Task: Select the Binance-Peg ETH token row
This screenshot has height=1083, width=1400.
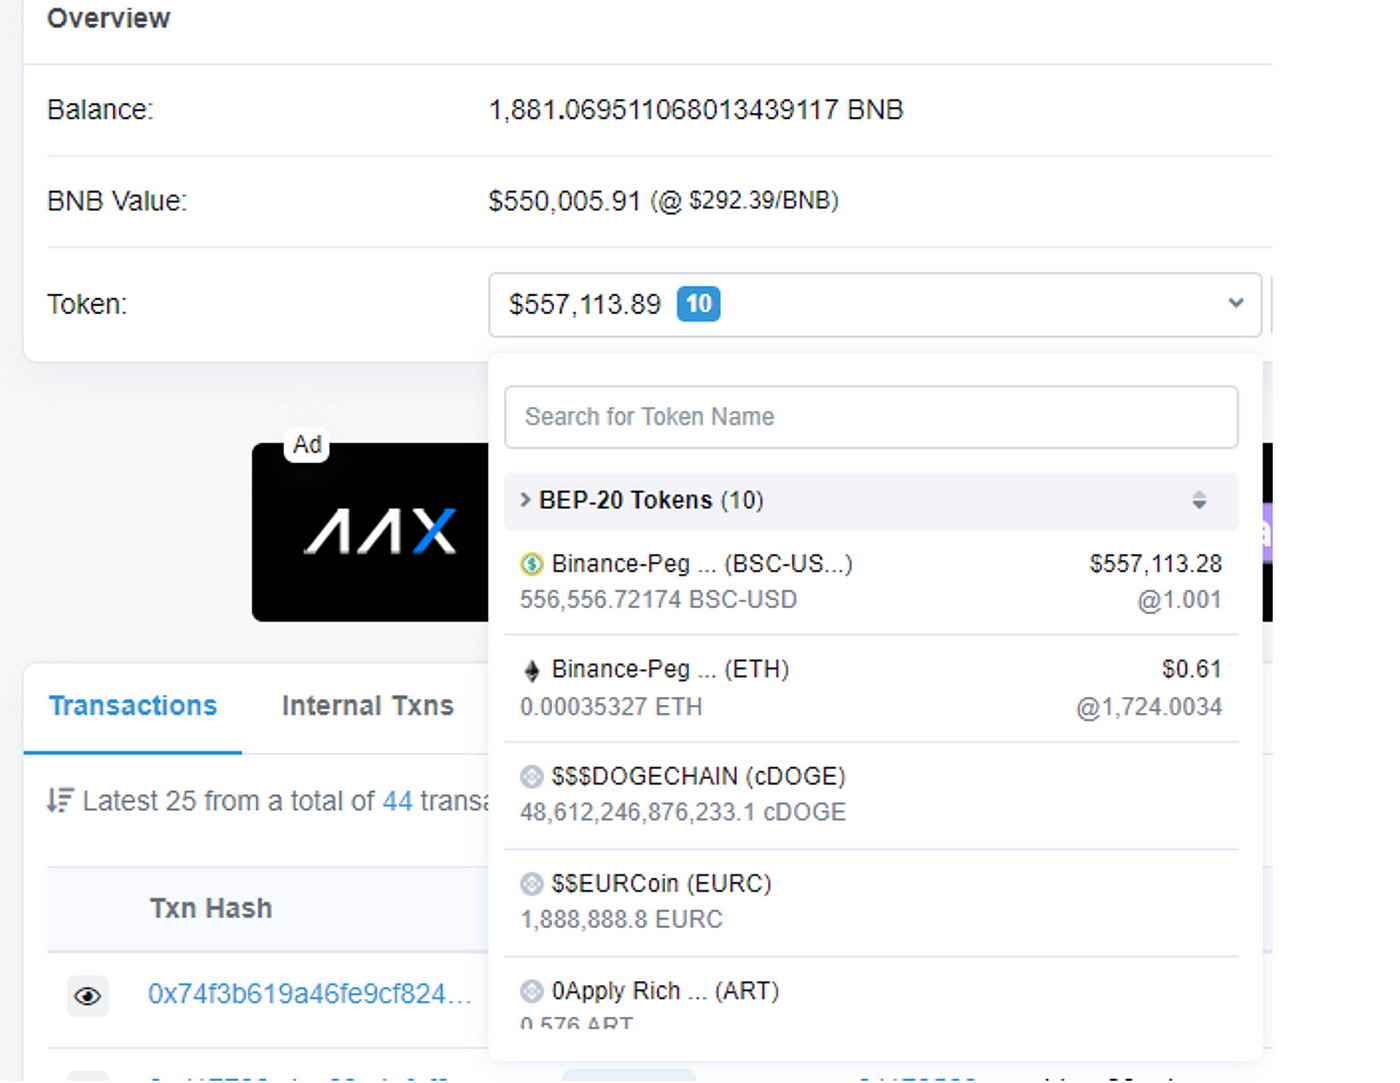Action: pos(871,689)
